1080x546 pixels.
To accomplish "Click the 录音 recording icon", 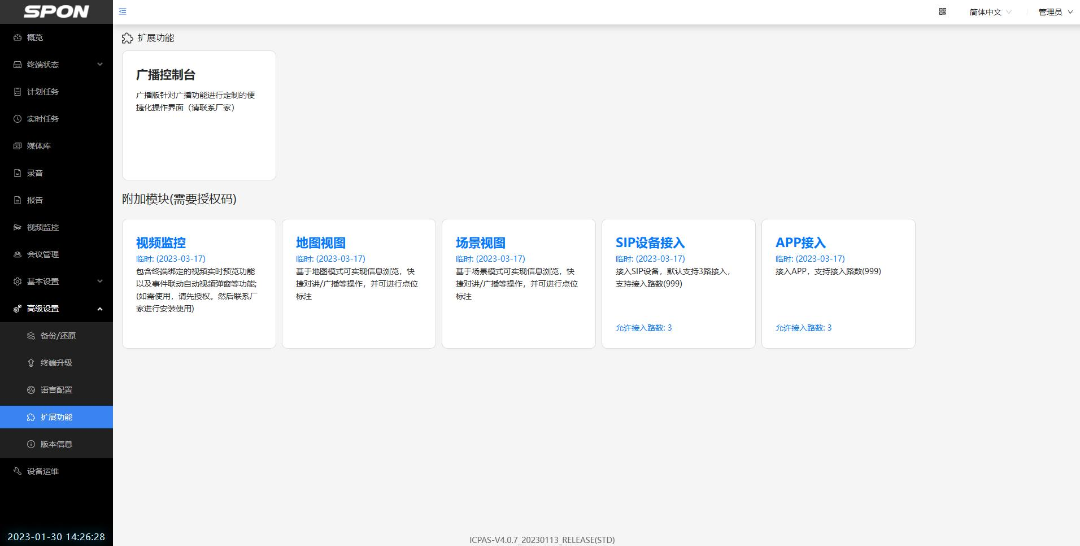I will pyautogui.click(x=18, y=173).
